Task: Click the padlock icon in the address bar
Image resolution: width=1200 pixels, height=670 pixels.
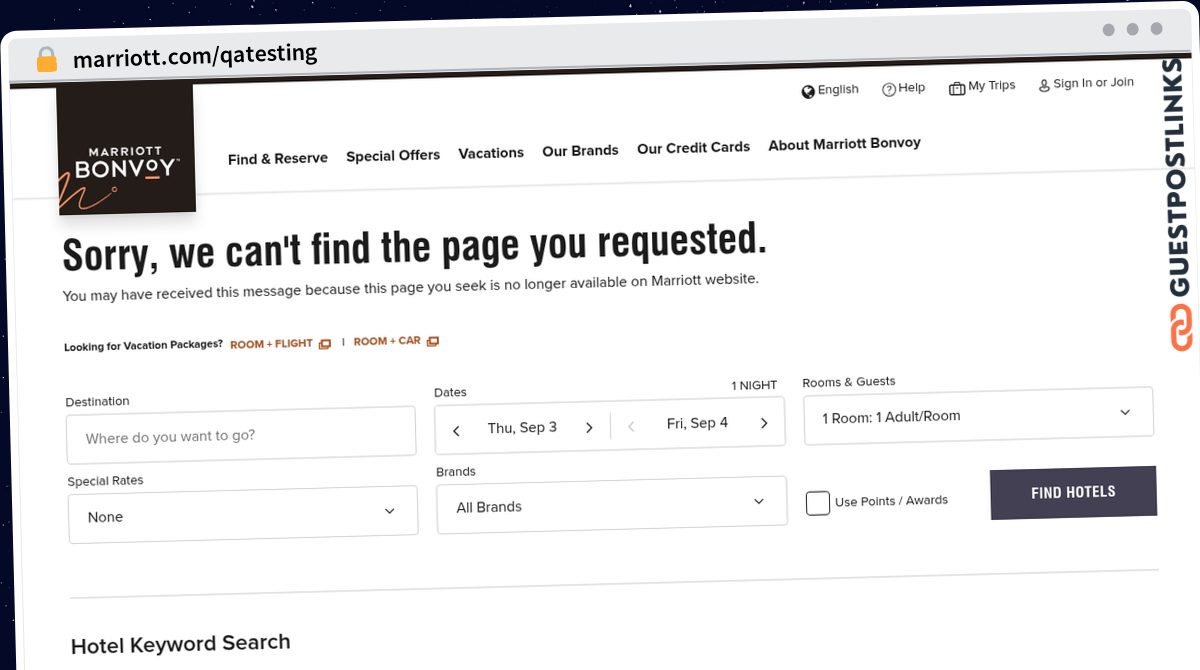Action: click(x=46, y=59)
